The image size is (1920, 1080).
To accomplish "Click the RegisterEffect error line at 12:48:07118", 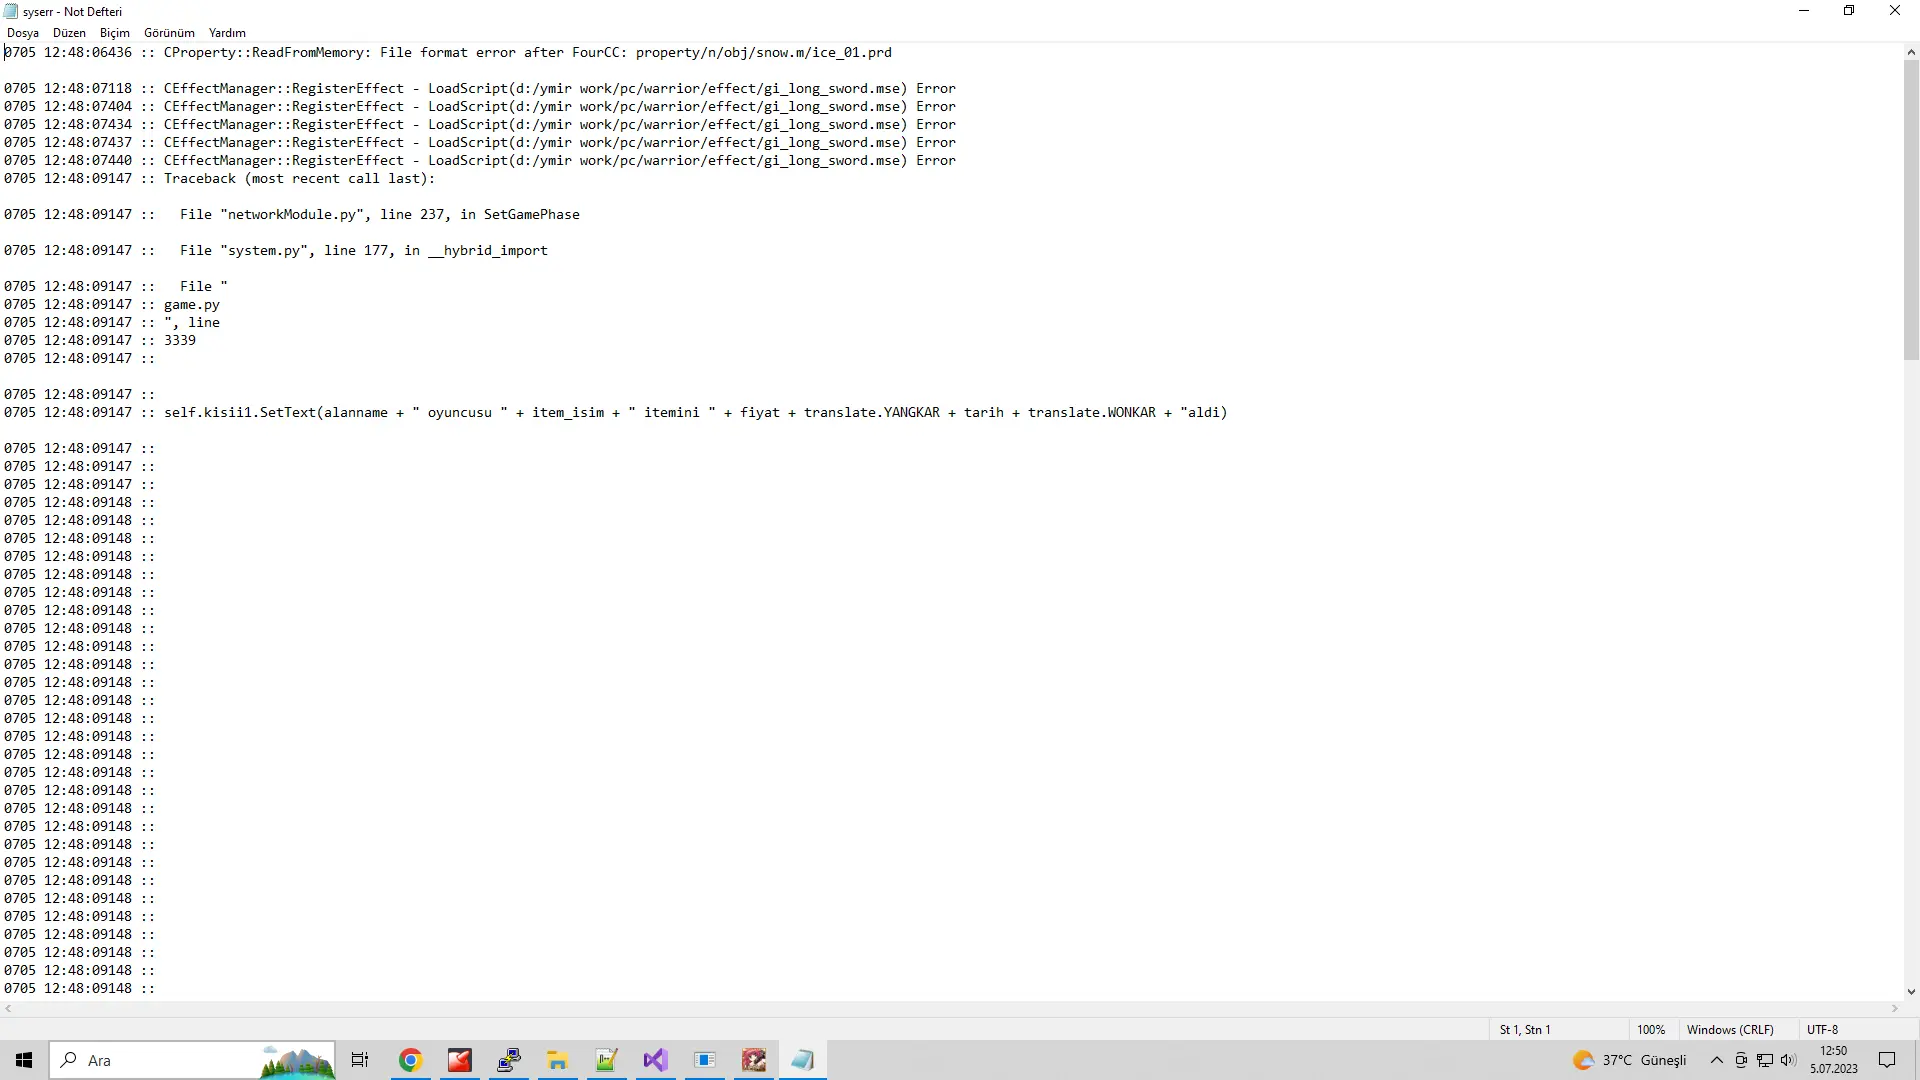I will 480,88.
